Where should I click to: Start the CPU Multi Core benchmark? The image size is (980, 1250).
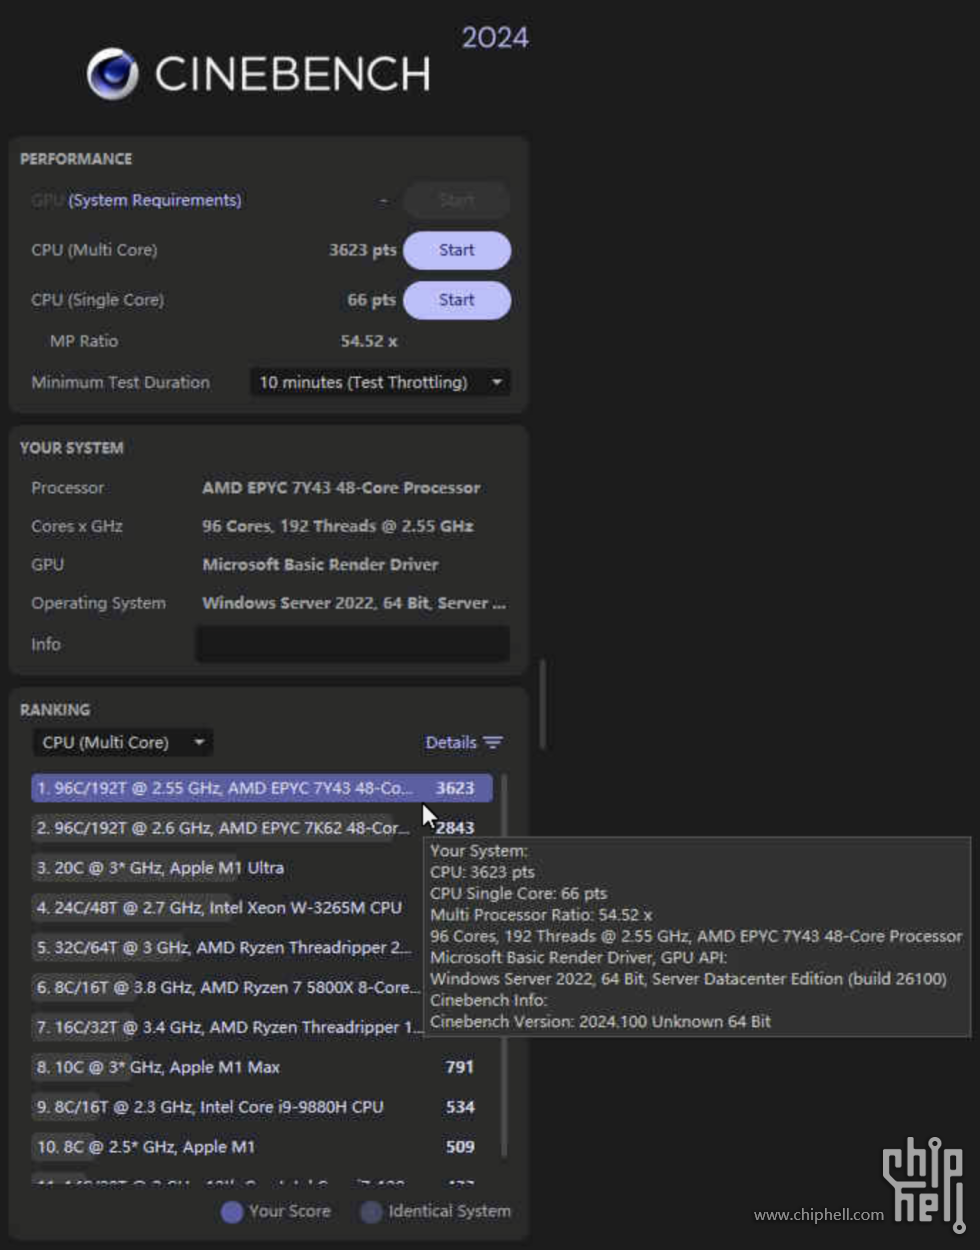point(457,250)
